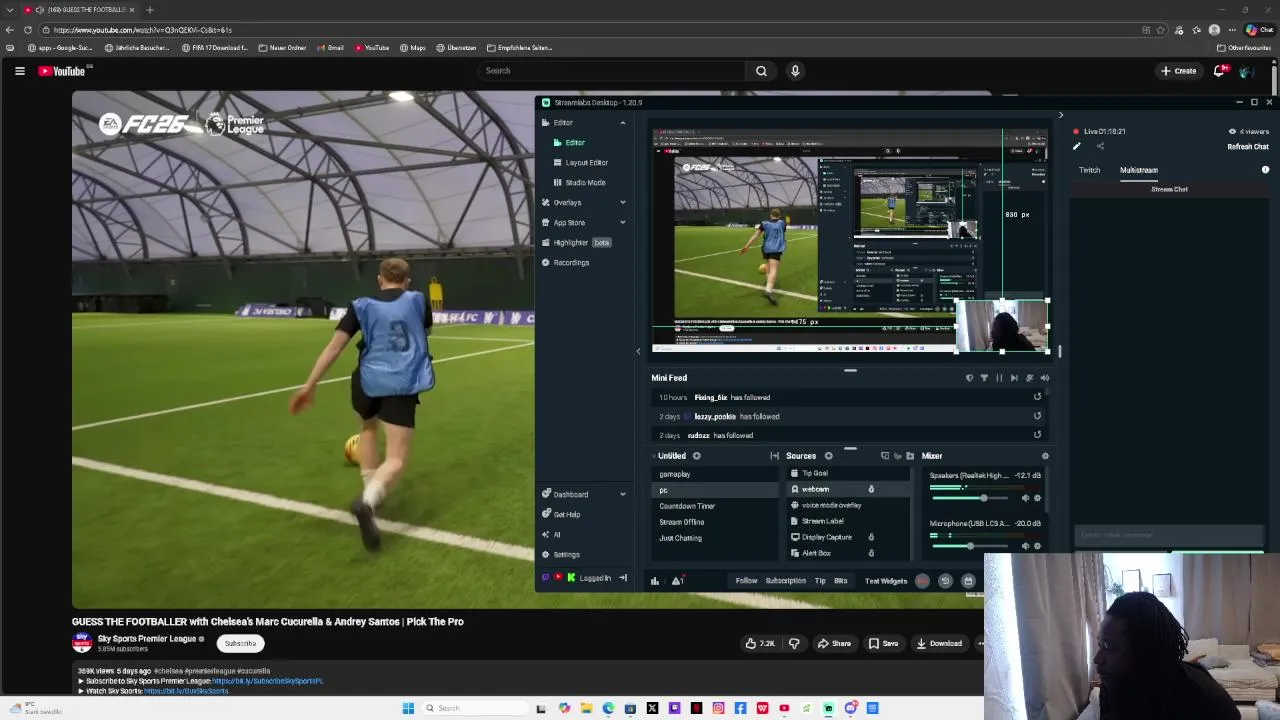Screen dimensions: 1280x720
Task: Open Mini Feed shield safe mode icon
Action: pos(969,378)
